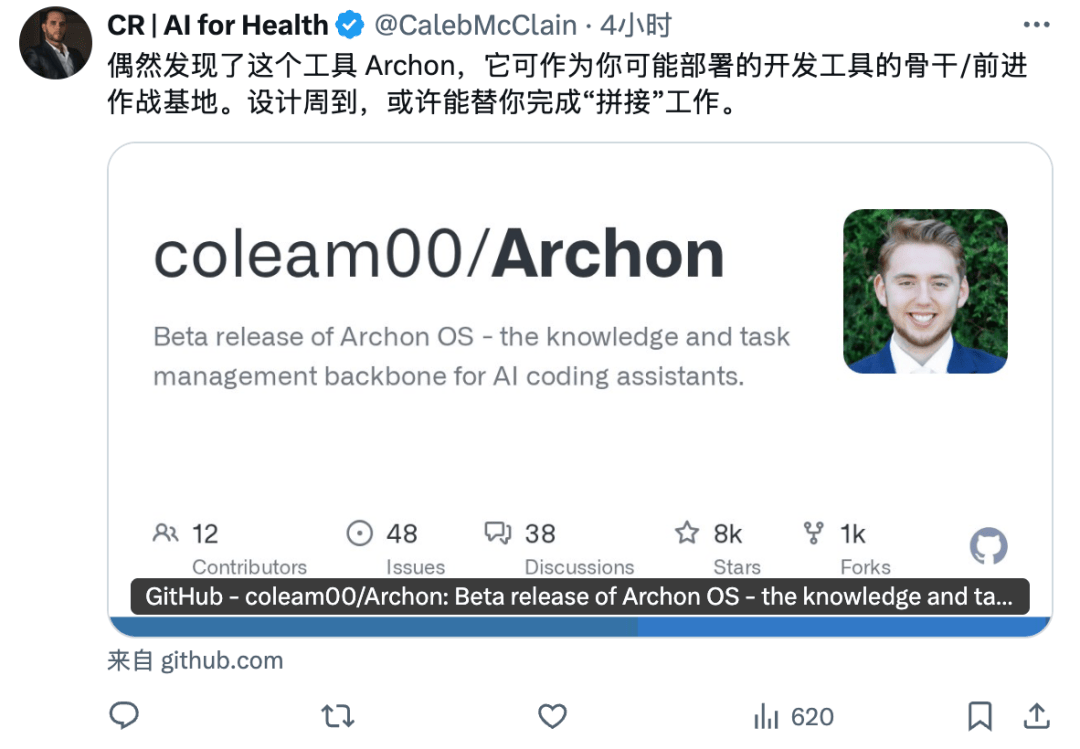This screenshot has width=1080, height=749.
Task: Click the repo owner's avatar in card
Action: [925, 291]
